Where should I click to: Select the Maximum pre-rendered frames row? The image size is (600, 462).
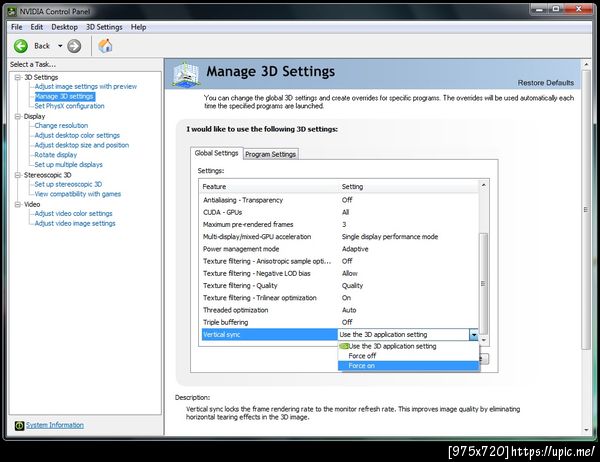point(340,224)
